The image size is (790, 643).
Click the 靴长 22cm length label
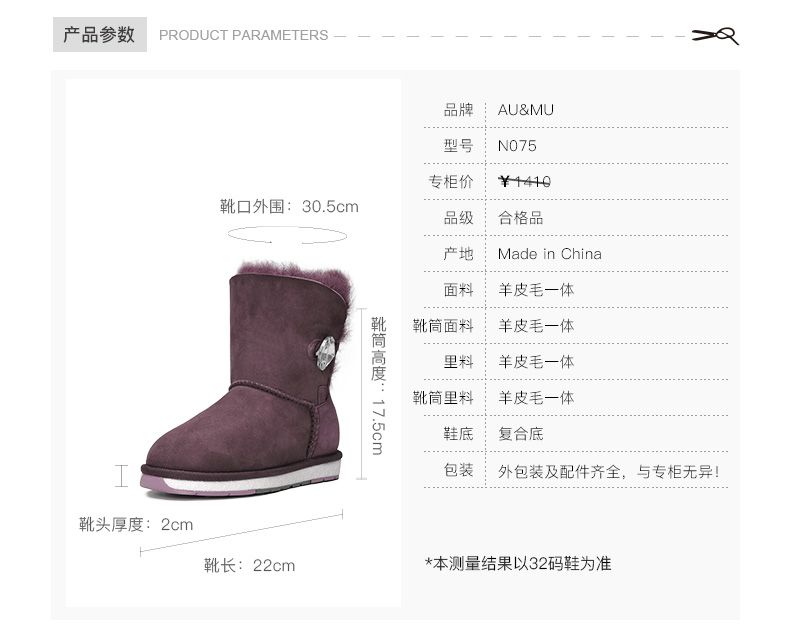pyautogui.click(x=249, y=565)
